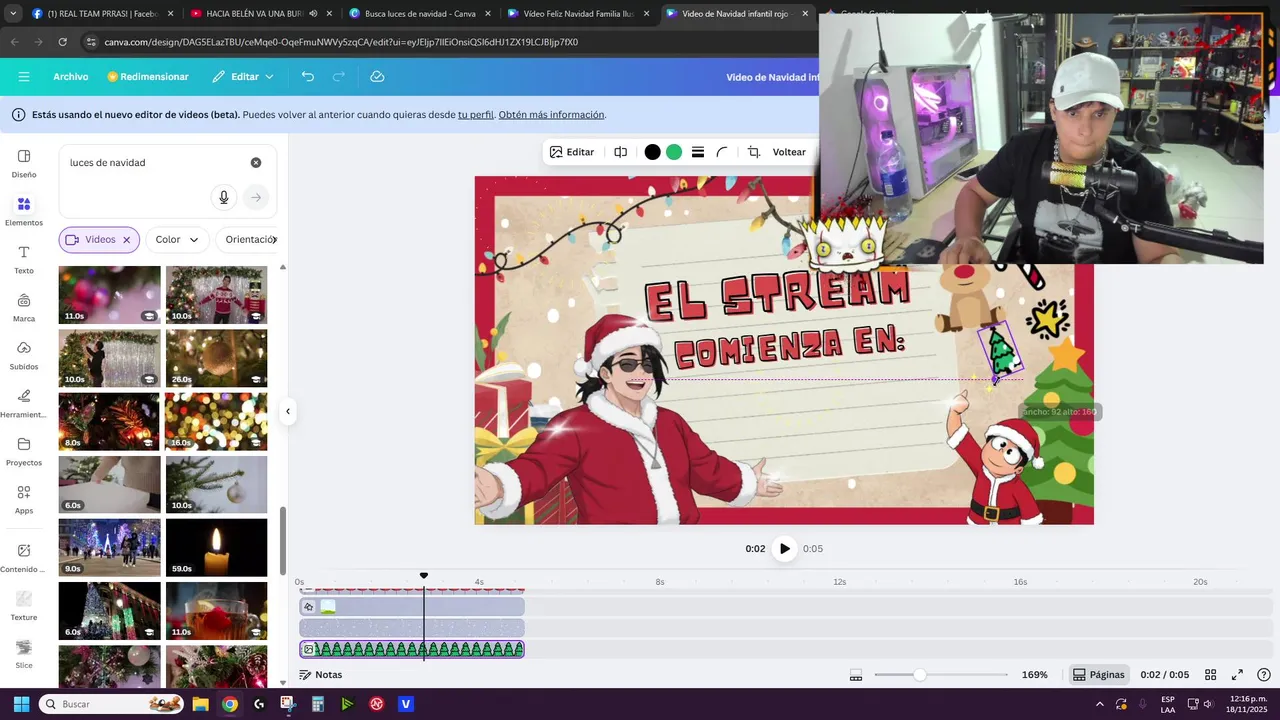Open the help question mark
The height and width of the screenshot is (720, 1280).
tap(1264, 675)
